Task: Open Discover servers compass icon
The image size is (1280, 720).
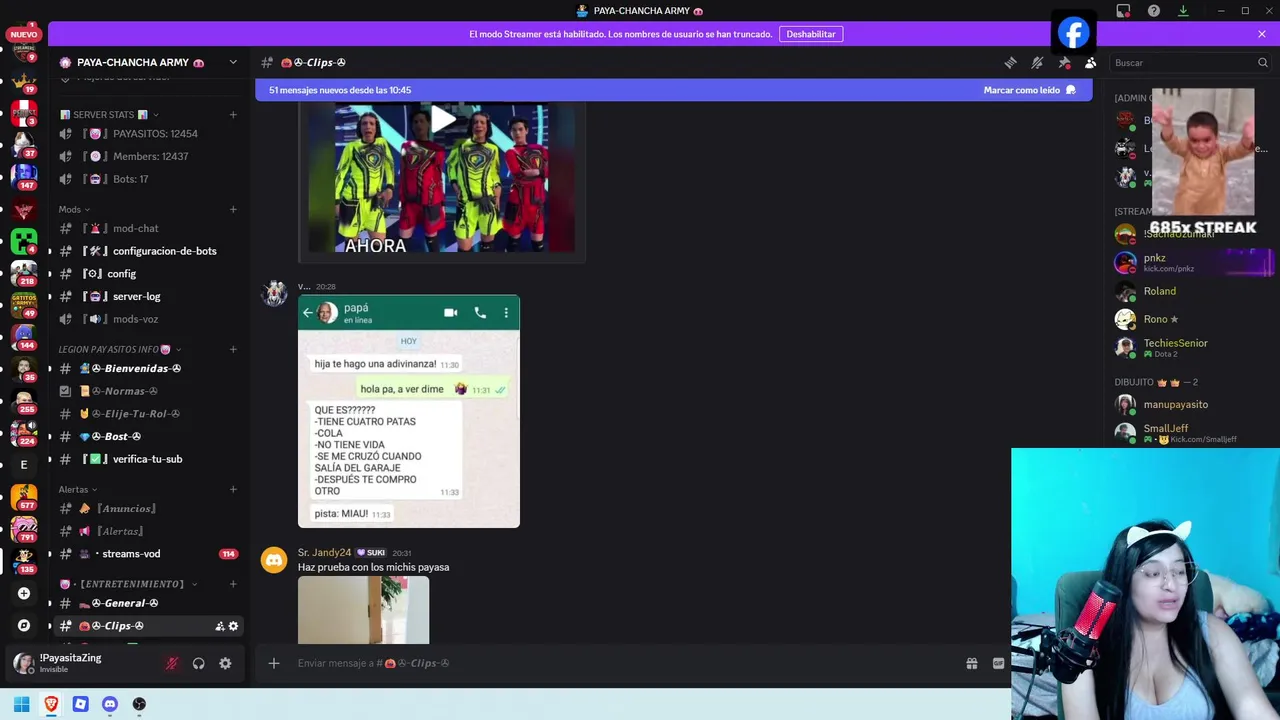Action: 24,625
